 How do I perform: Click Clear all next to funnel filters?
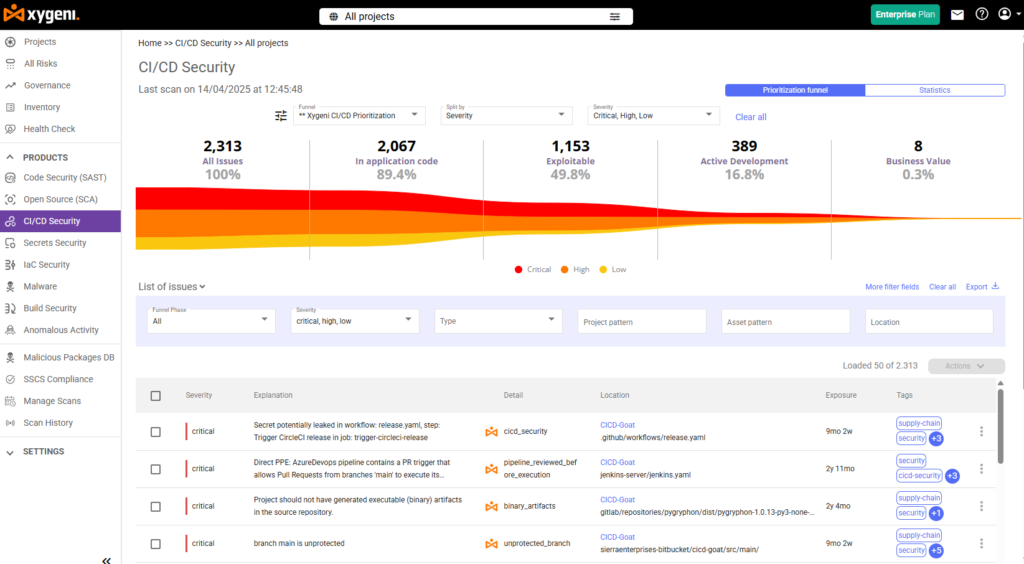[750, 117]
